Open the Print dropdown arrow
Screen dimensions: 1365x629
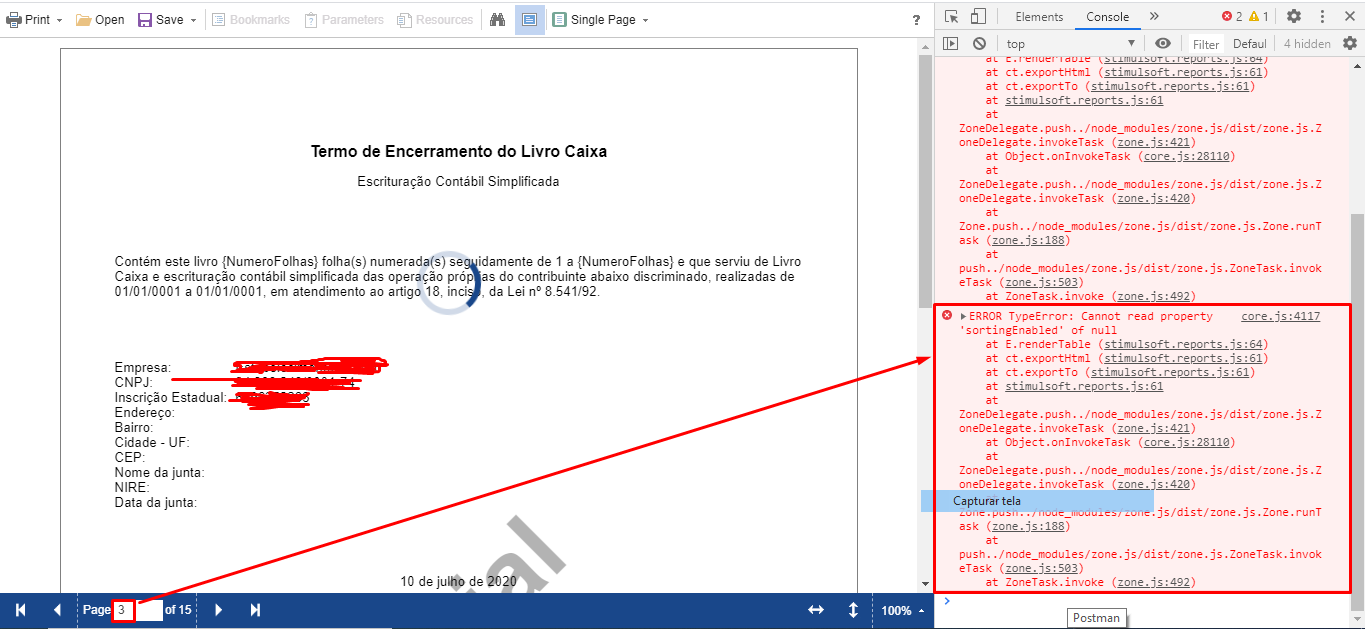coord(60,20)
